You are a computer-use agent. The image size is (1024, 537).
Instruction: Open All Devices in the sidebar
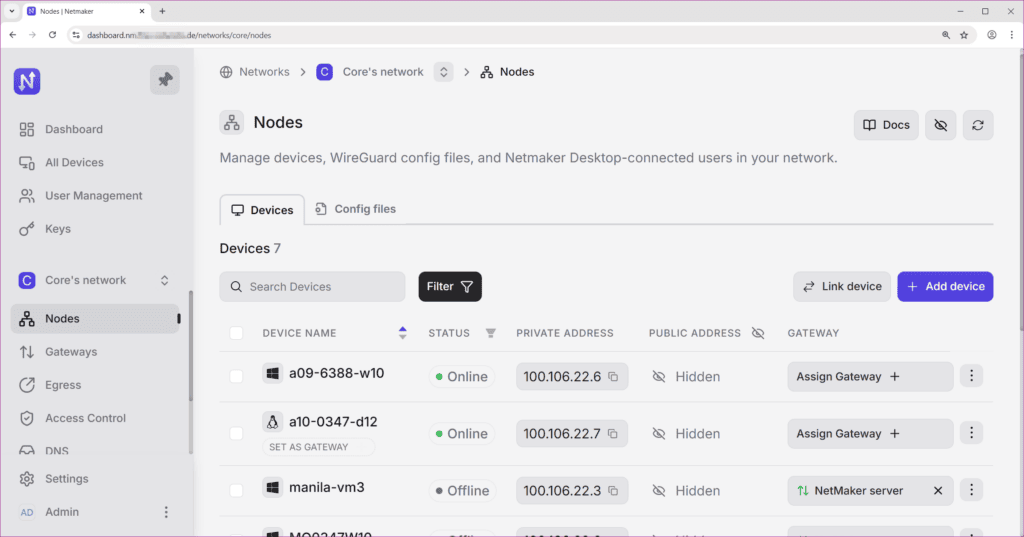61,163
